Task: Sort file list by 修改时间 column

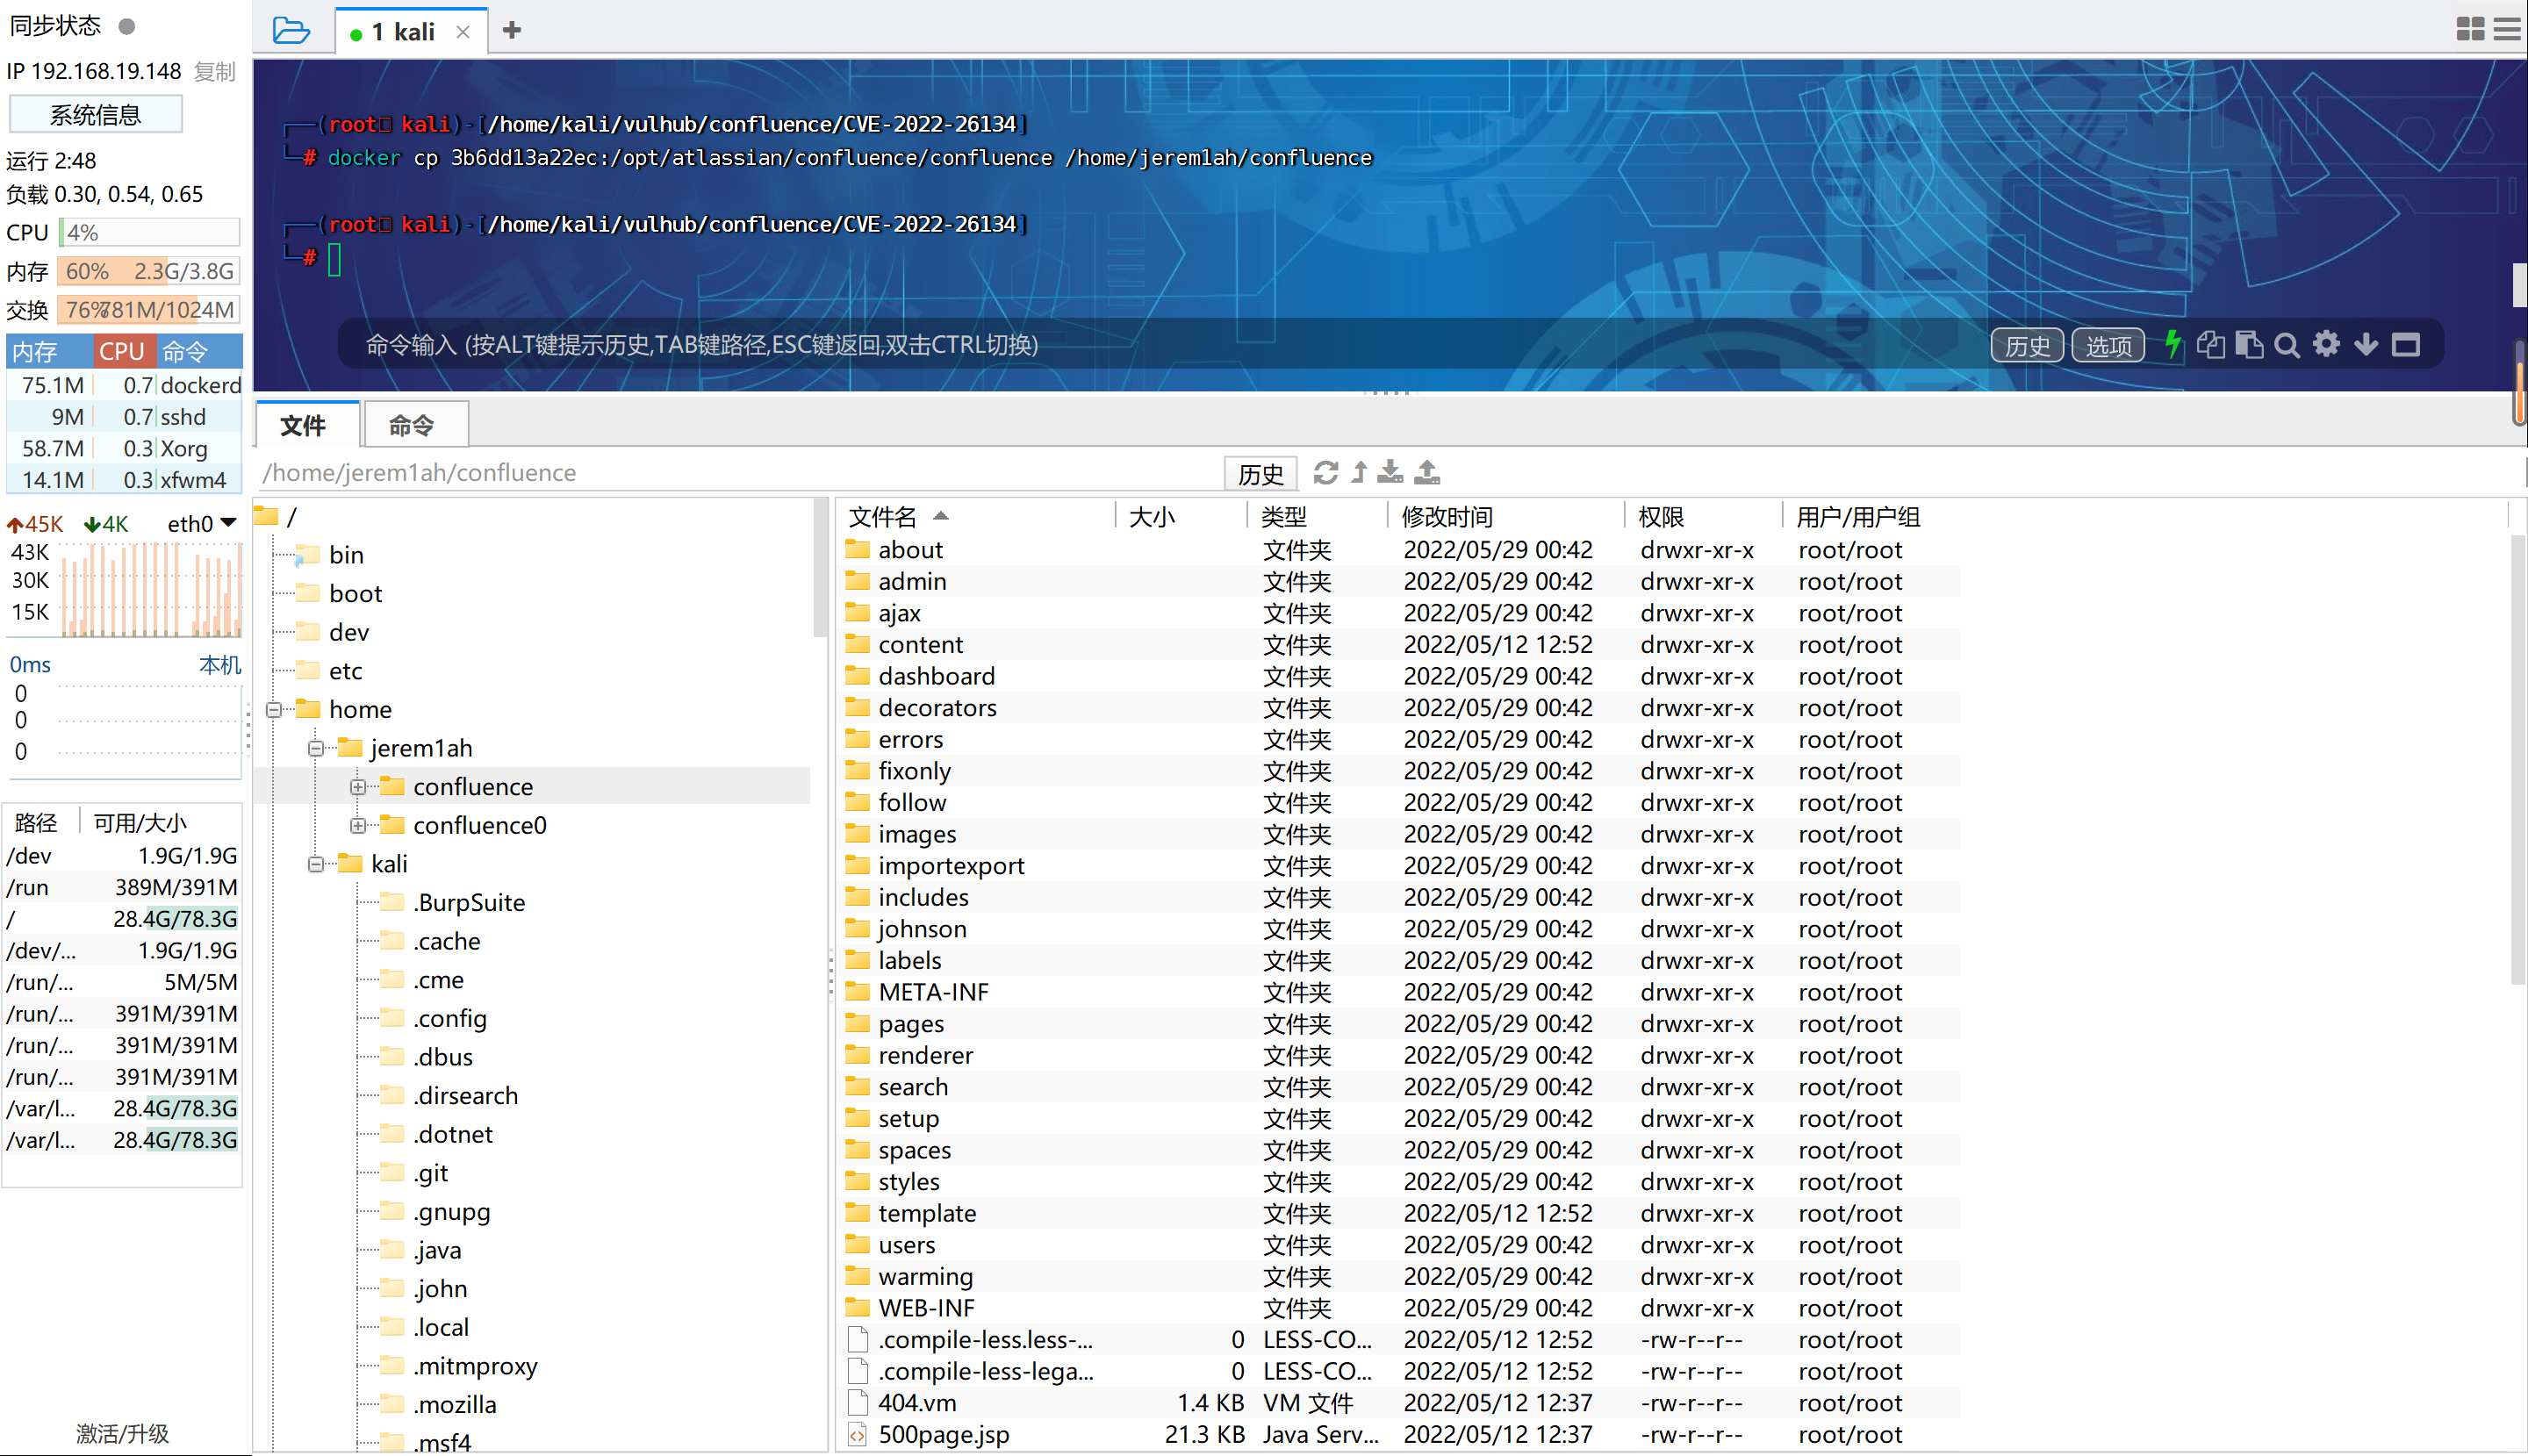Action: point(1505,517)
